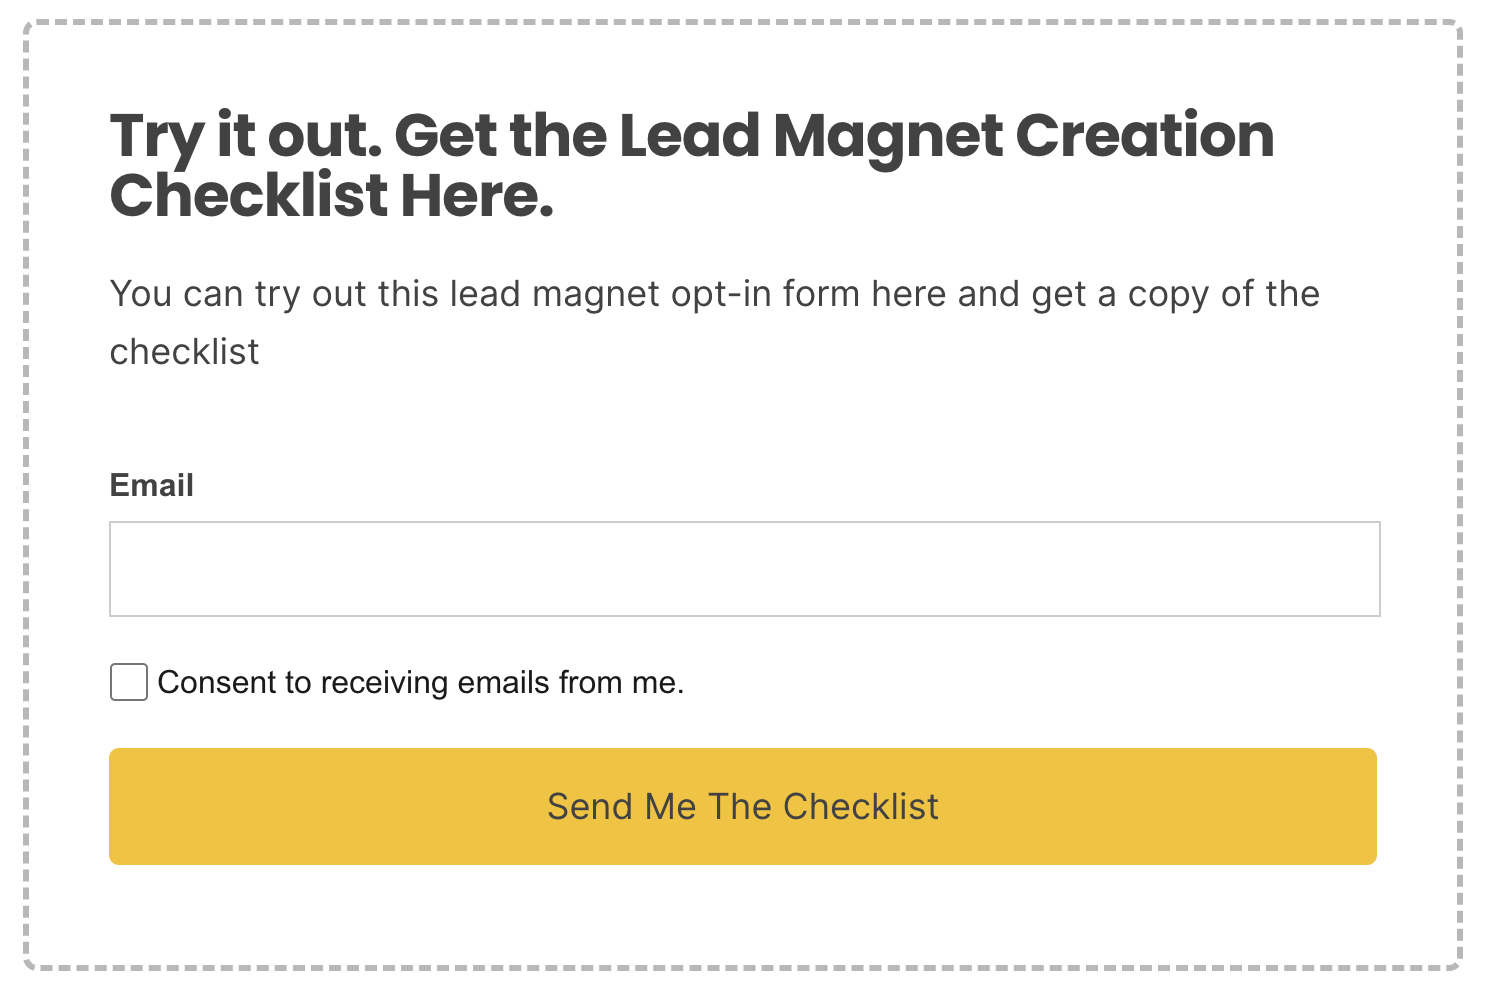Image resolution: width=1490 pixels, height=984 pixels.
Task: Place the cursor in the box under Email
Action: point(744,569)
